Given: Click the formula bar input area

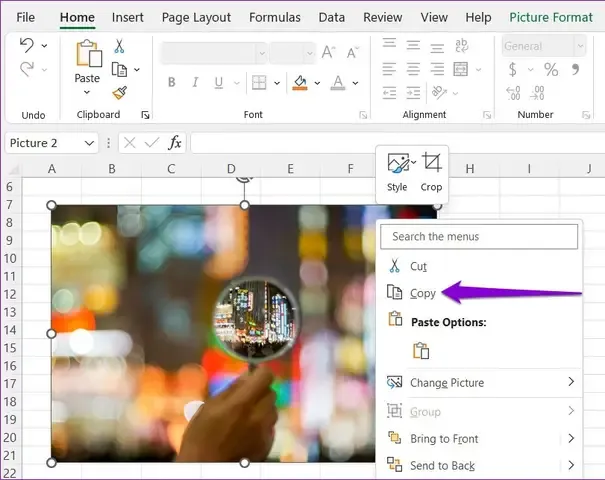Looking at the screenshot, I should [397, 143].
